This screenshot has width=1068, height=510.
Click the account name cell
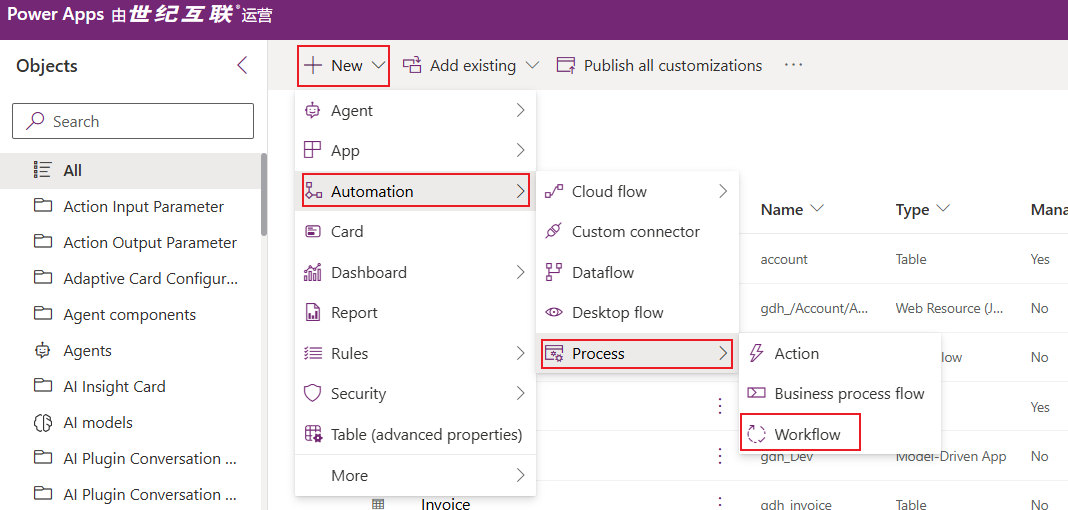(784, 259)
